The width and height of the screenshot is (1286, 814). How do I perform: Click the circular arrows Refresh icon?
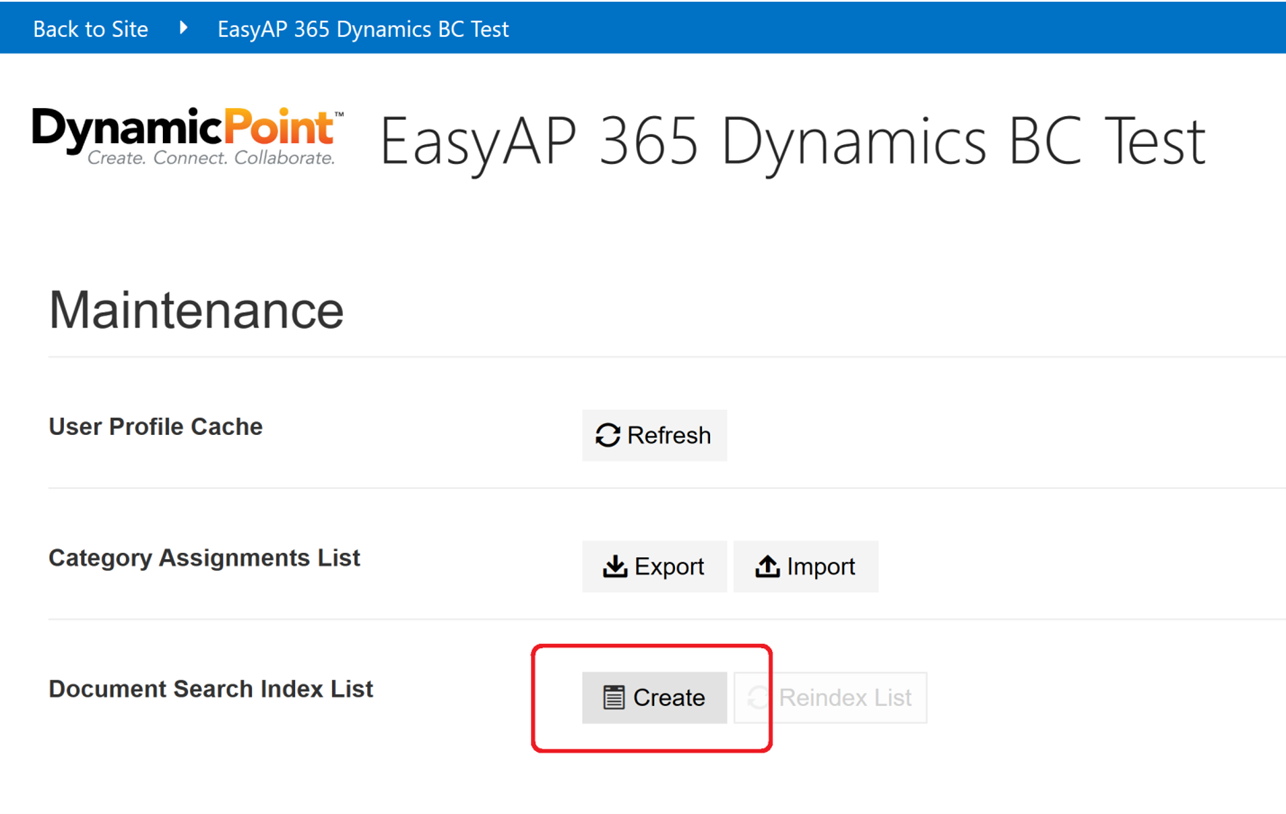click(608, 435)
